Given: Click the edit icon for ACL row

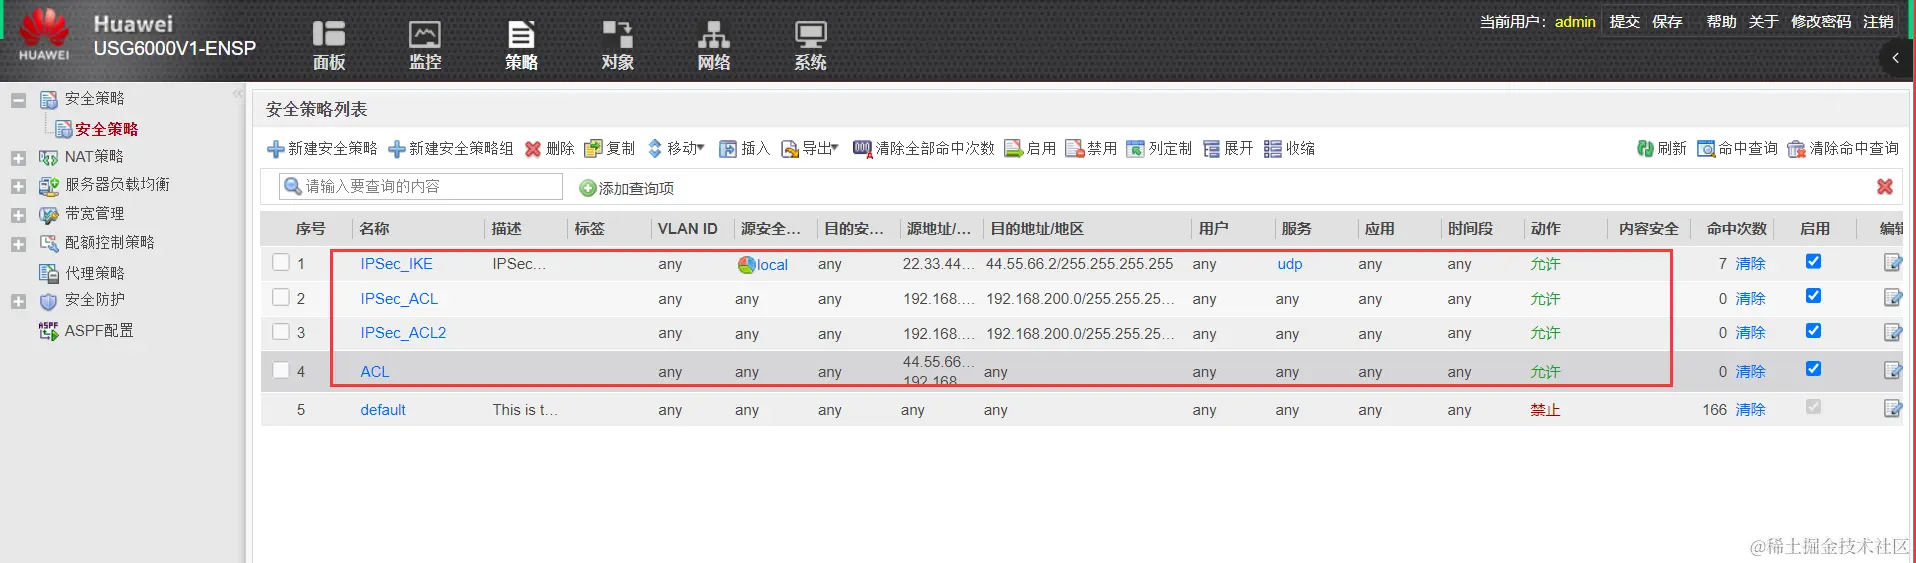Looking at the screenshot, I should [x=1892, y=371].
